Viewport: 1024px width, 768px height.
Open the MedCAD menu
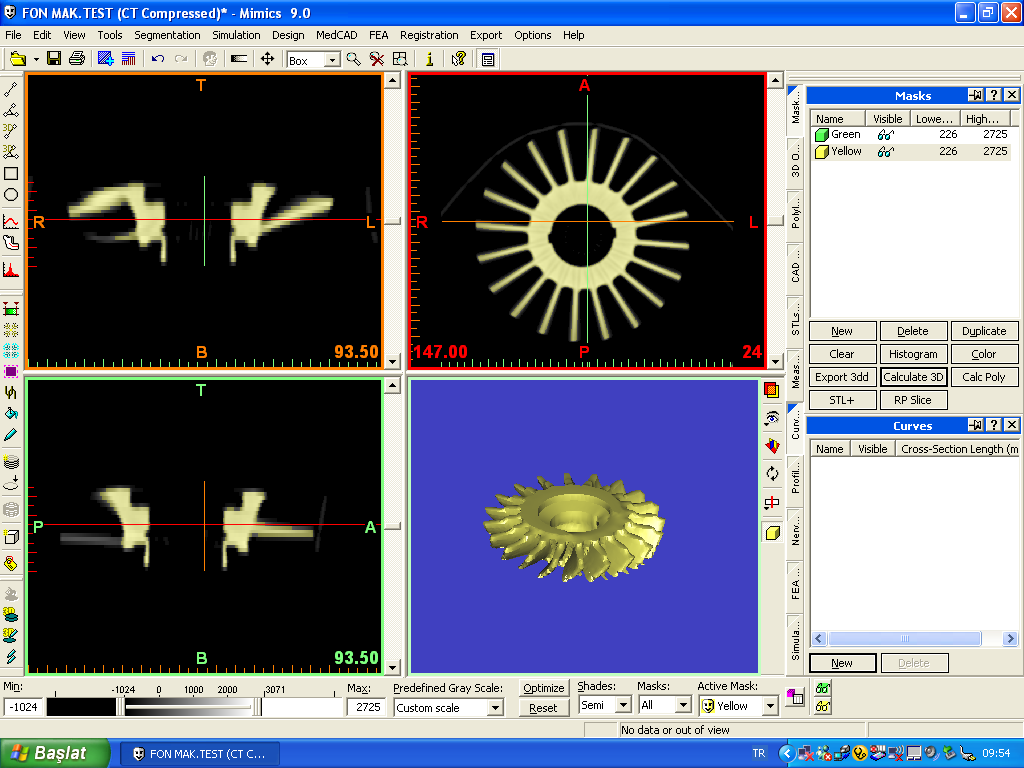click(336, 35)
